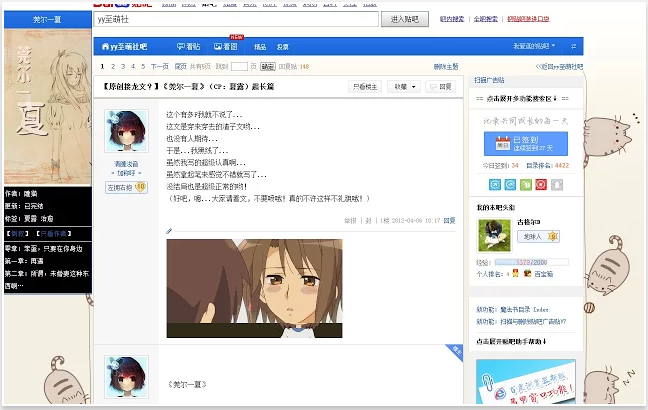The image size is (648, 410).
Task: Click the experience progress bar showing 1379/2000
Action: pos(531,262)
